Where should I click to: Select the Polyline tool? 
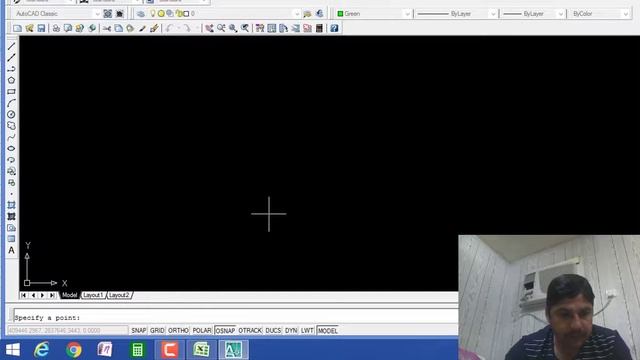[11, 69]
